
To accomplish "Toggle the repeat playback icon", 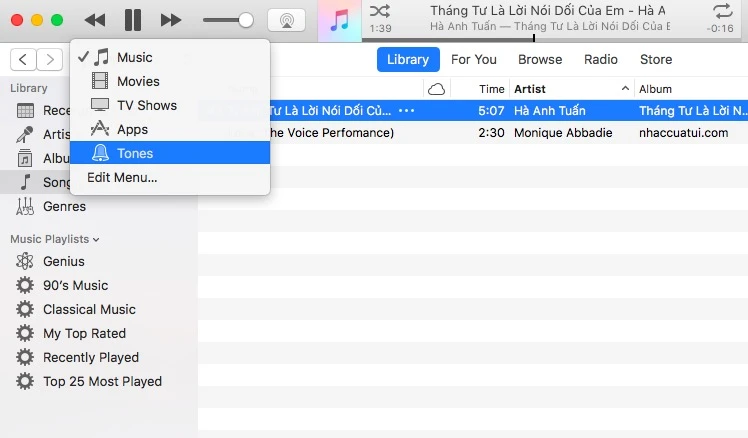I will tap(721, 11).
